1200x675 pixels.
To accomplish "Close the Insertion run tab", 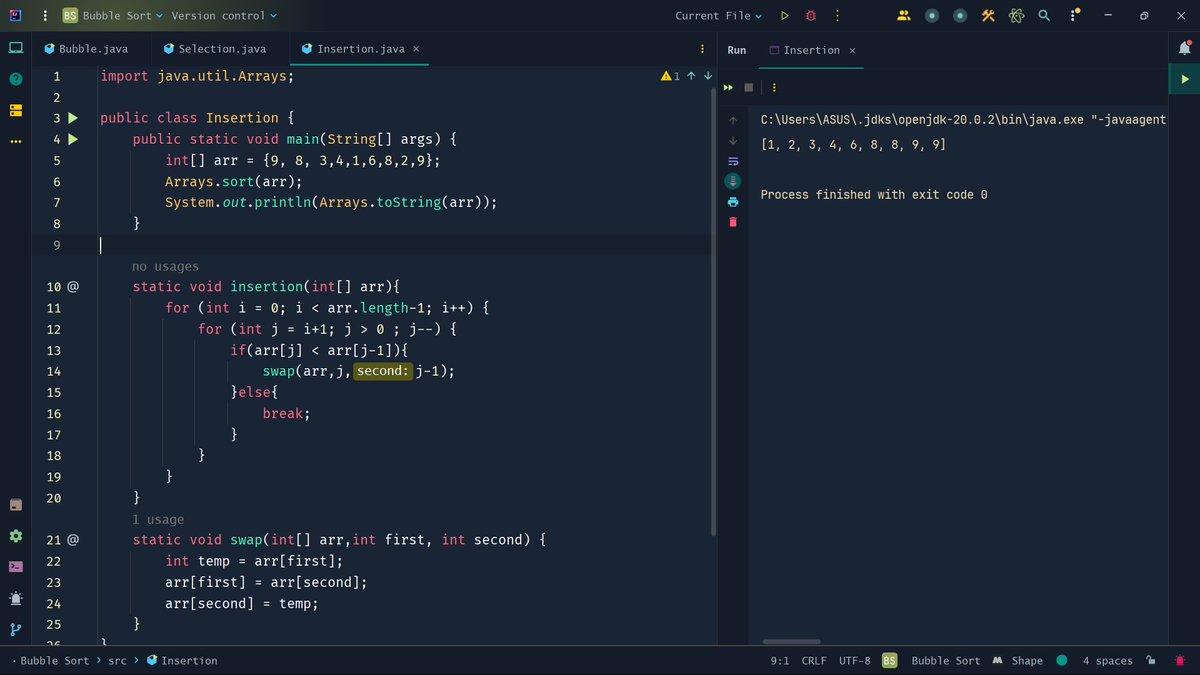I will (852, 50).
